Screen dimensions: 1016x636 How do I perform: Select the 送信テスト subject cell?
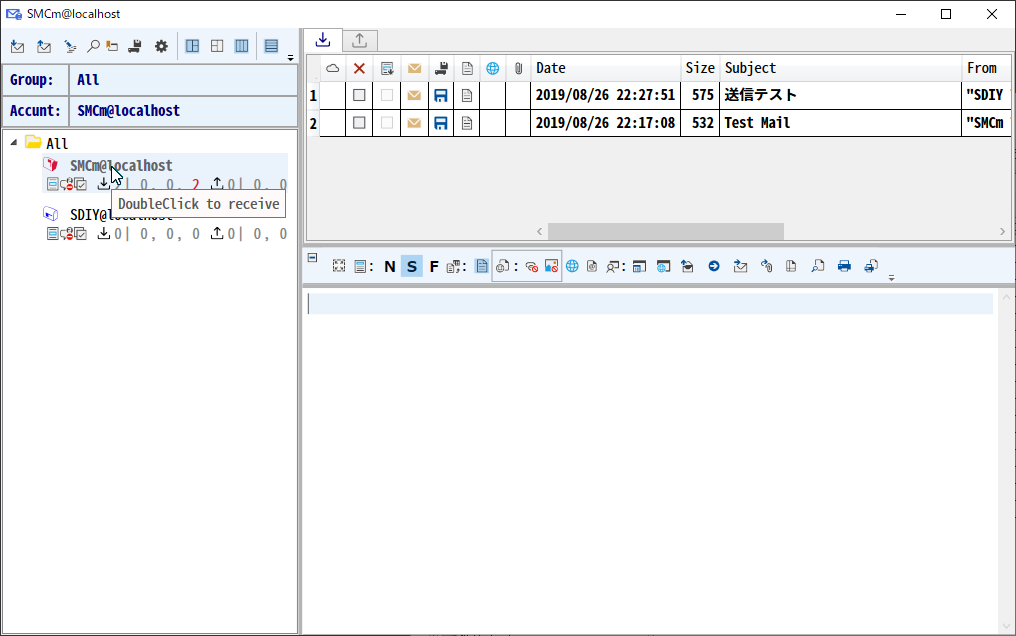coord(840,95)
